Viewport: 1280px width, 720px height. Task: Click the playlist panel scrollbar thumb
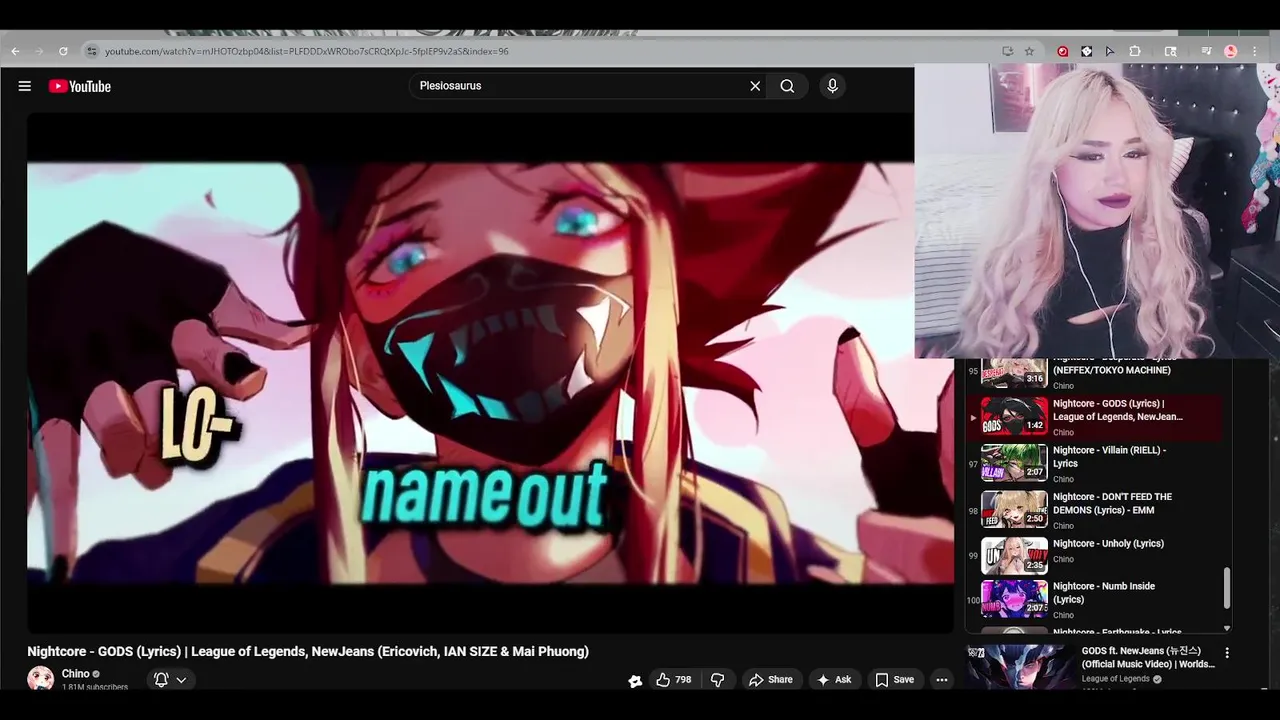pos(1227,588)
